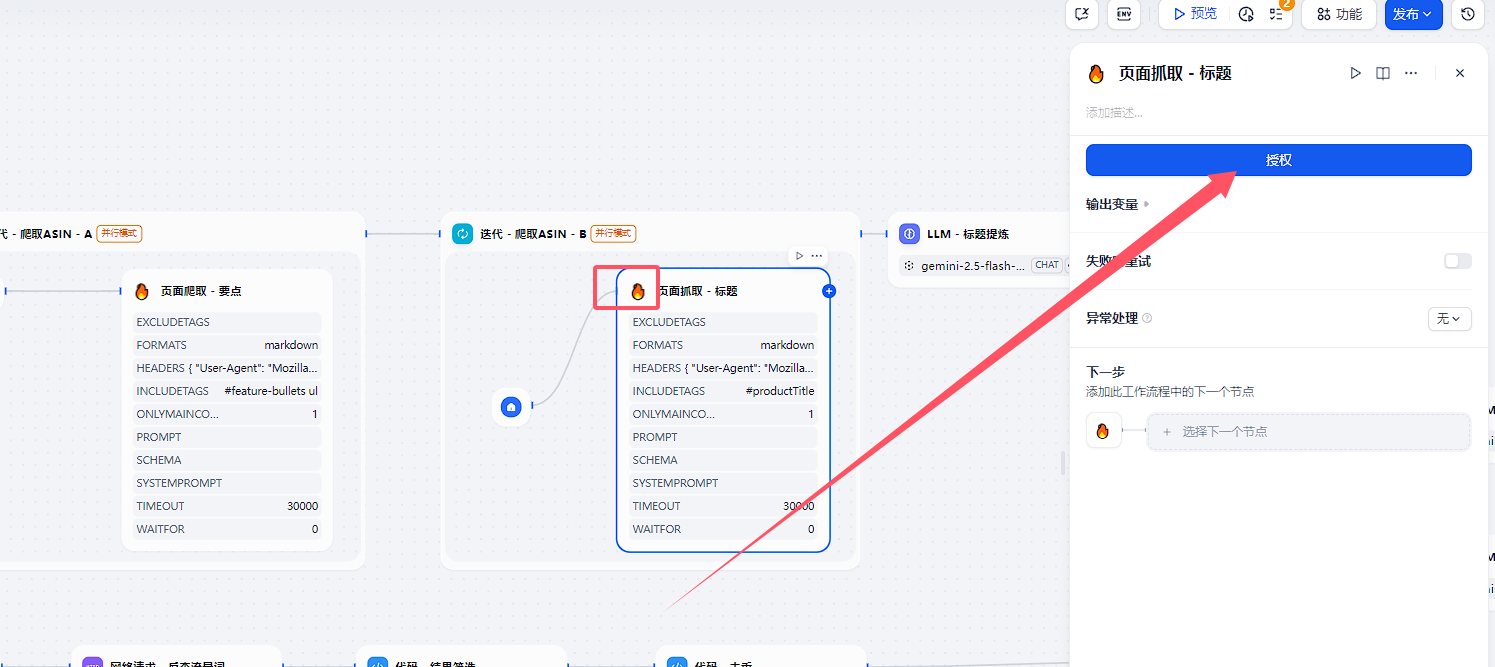
Task: Select the 页面爬取 - 要点 node title
Action: point(201,291)
